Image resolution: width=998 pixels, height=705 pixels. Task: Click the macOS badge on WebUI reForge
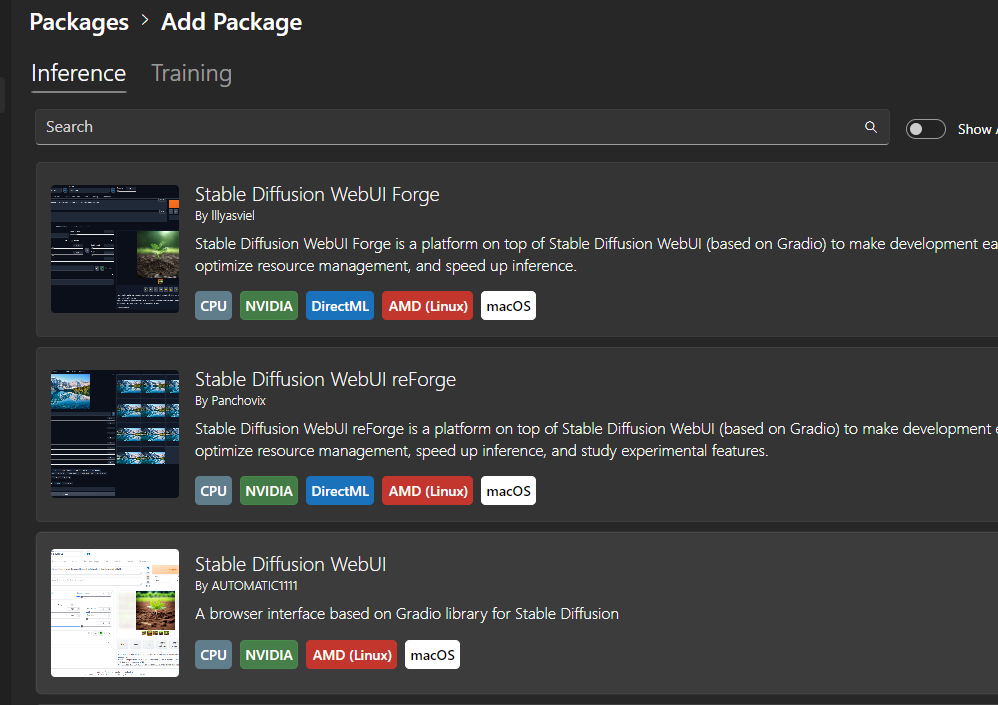509,491
